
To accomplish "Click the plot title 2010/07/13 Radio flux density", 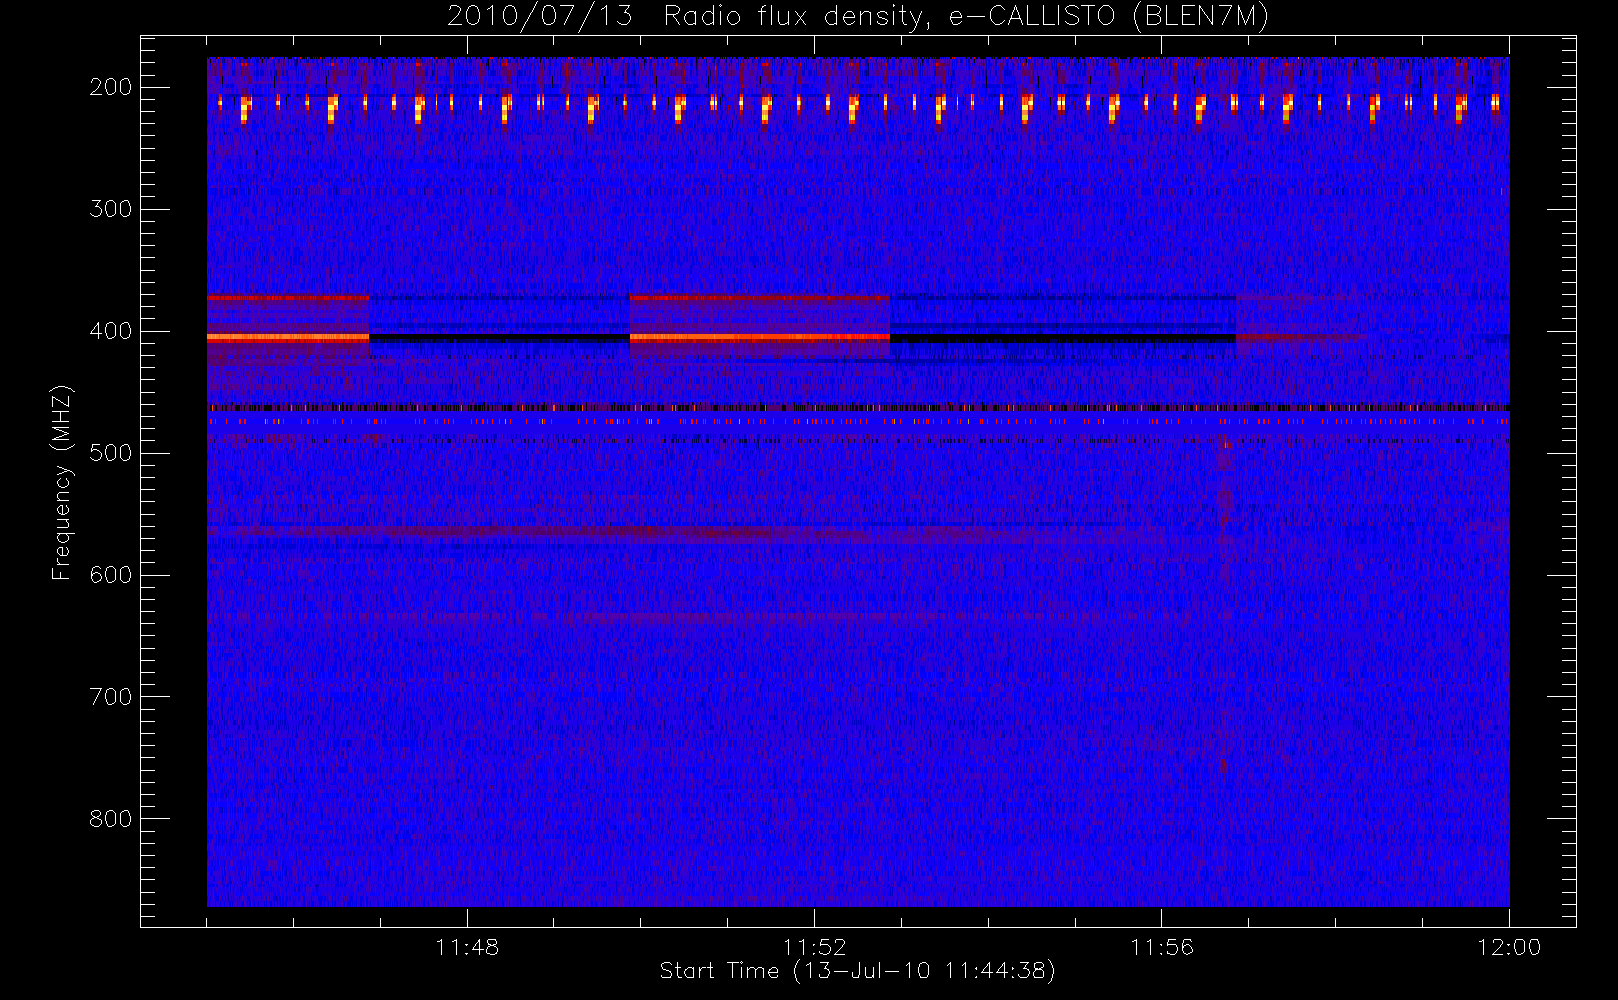I will [x=858, y=17].
